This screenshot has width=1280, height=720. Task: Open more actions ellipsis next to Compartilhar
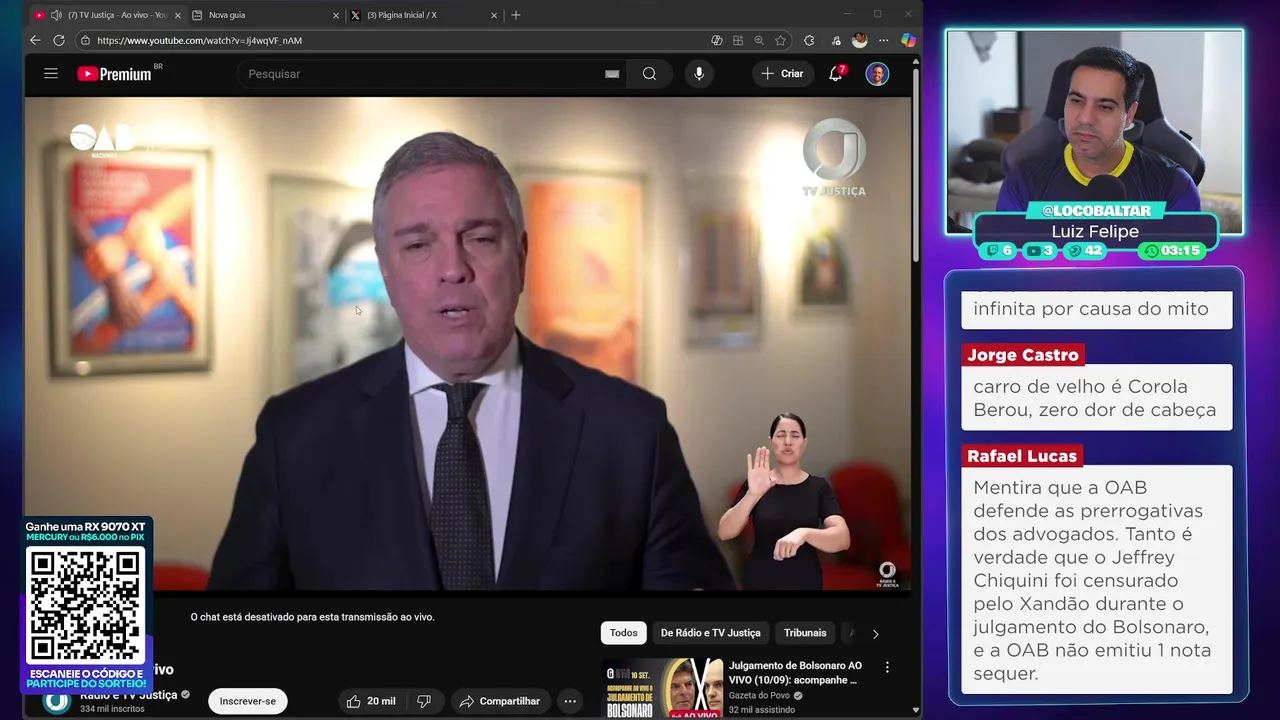(x=569, y=701)
